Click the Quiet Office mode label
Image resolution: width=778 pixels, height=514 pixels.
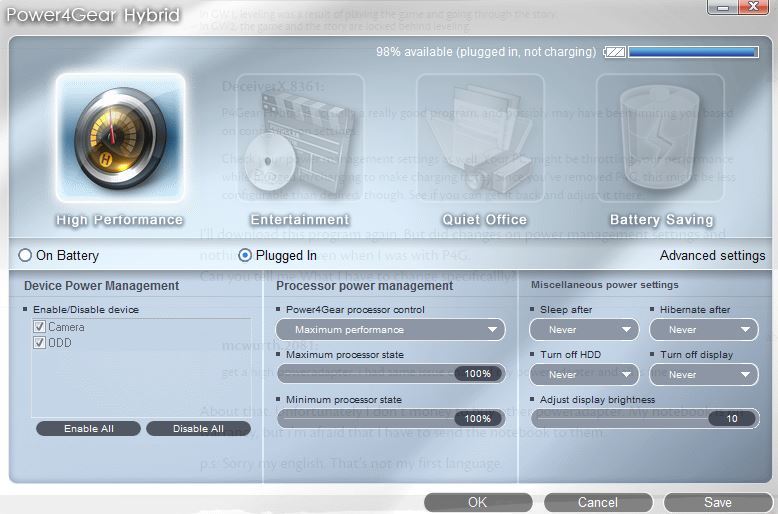(x=485, y=219)
